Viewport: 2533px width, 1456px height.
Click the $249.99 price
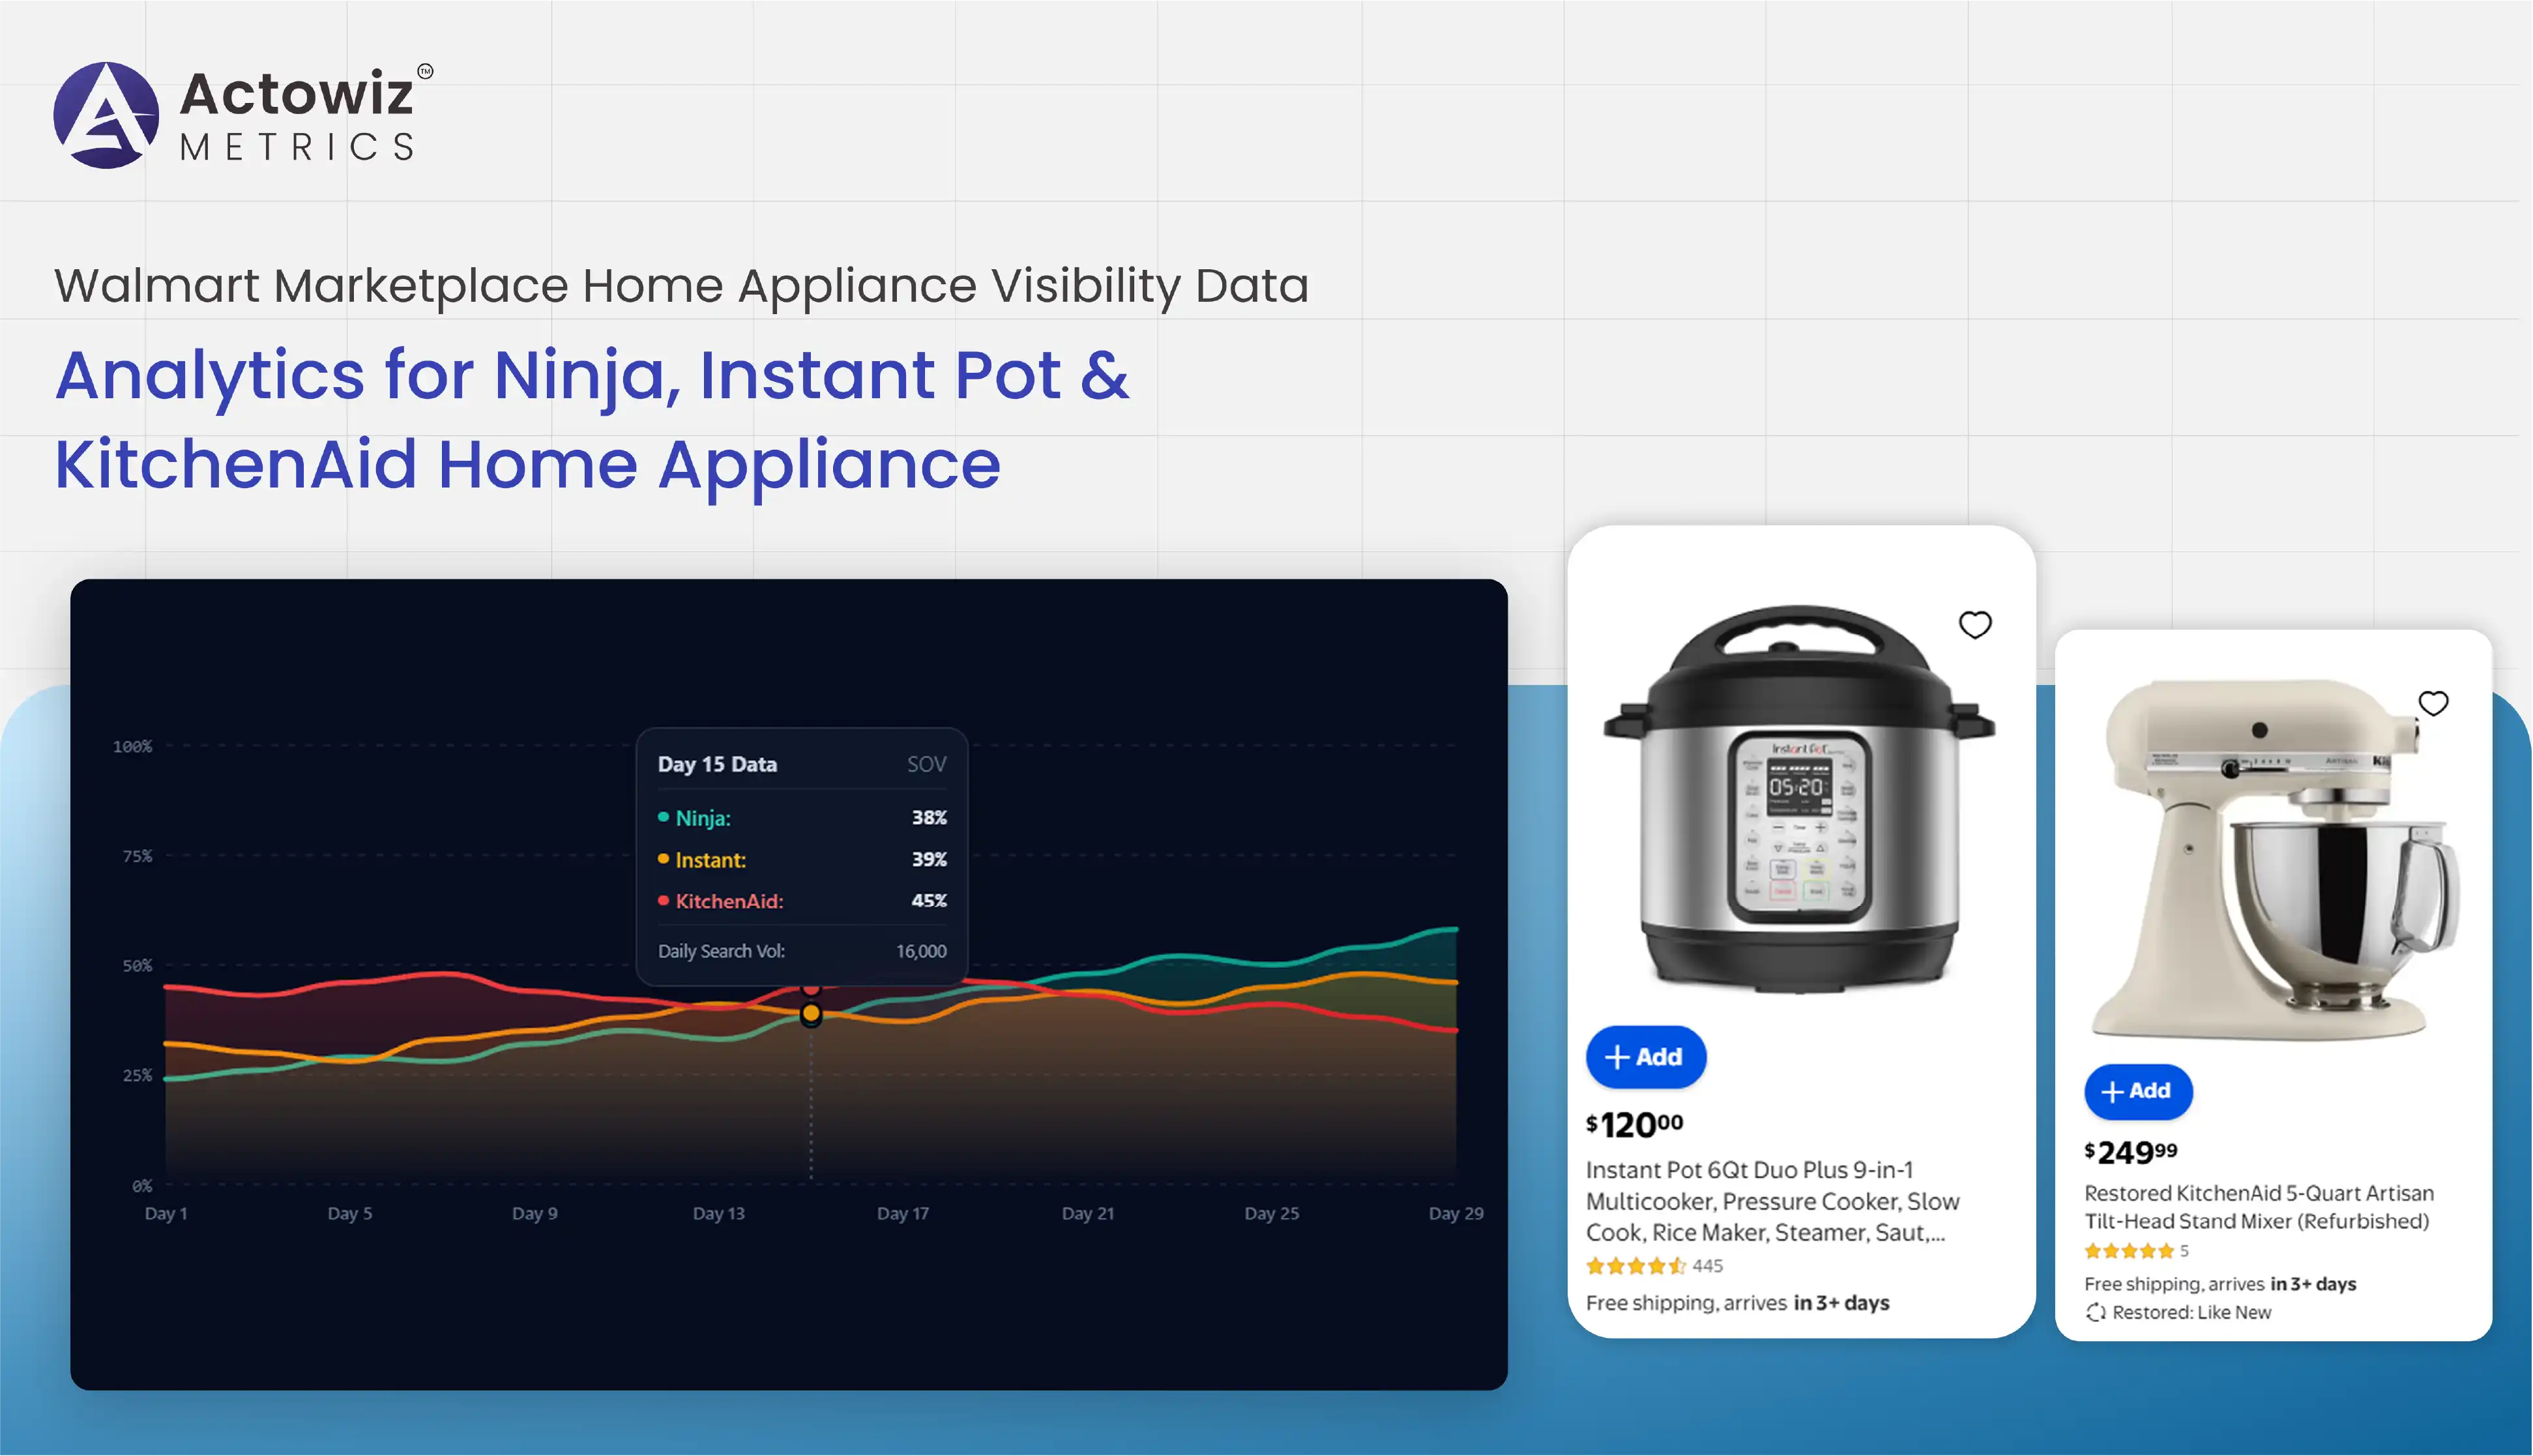[x=2131, y=1153]
